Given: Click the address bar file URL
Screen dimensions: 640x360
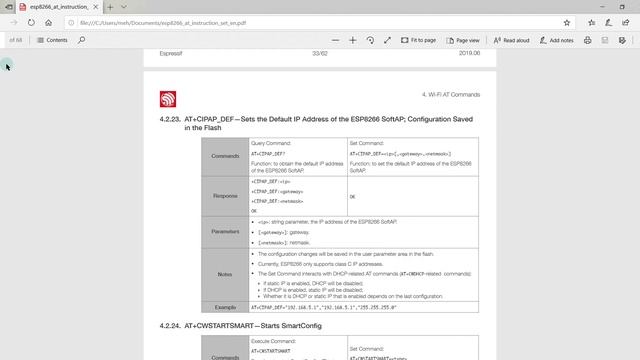Looking at the screenshot, I should coord(163,23).
